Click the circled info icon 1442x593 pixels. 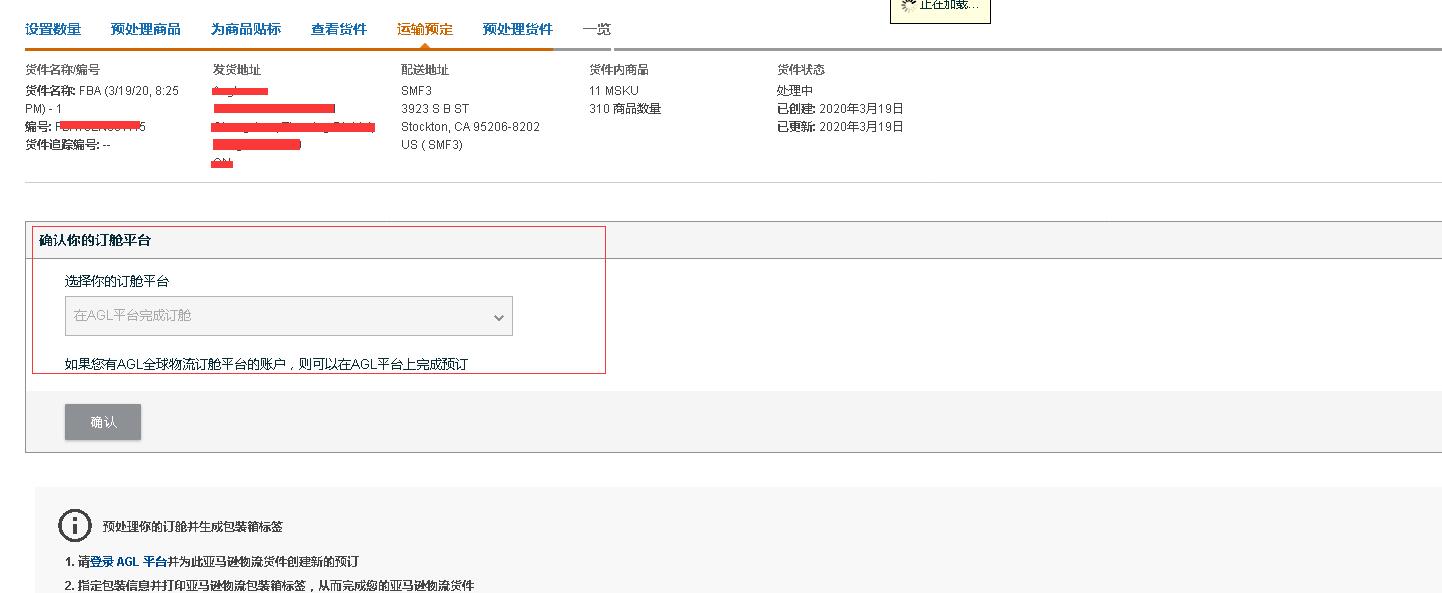pyautogui.click(x=74, y=525)
